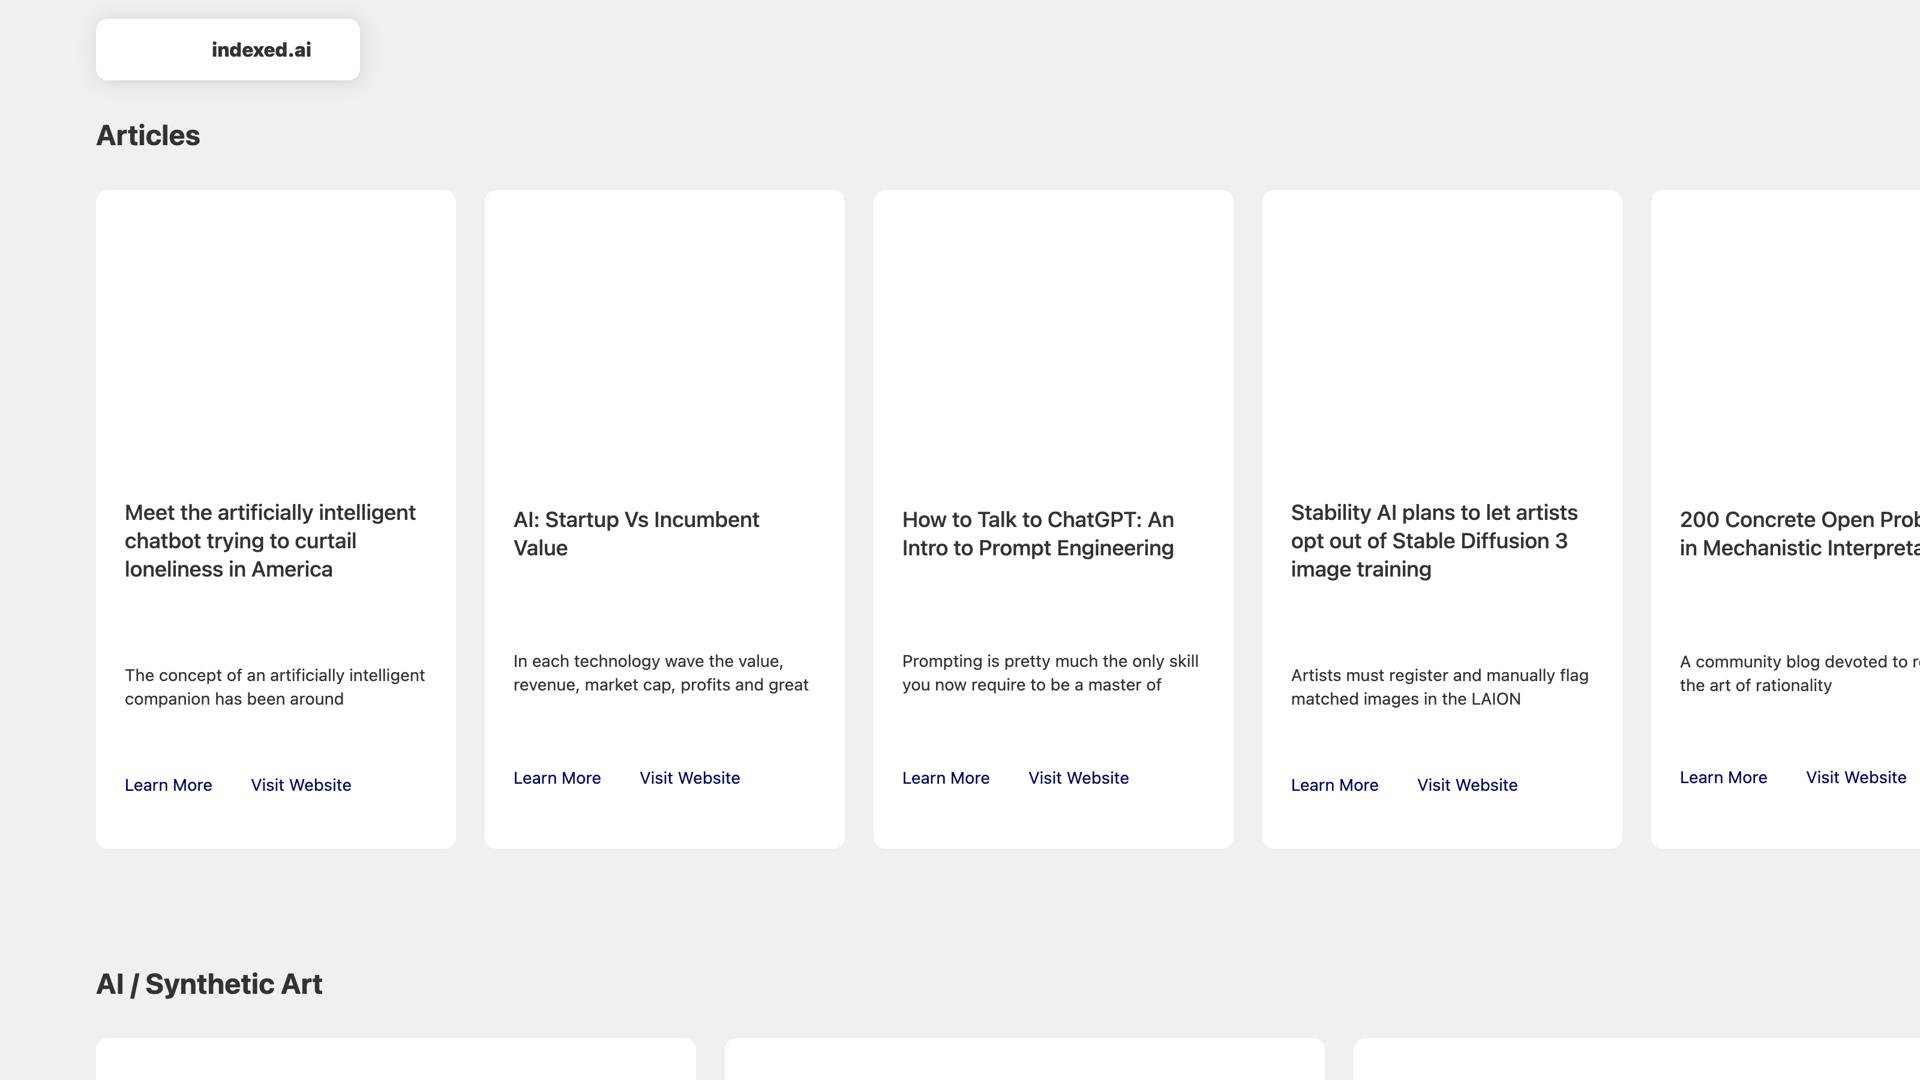Image resolution: width=1920 pixels, height=1080 pixels.
Task: Visit Website for ChatGPT prompt engineering article
Action: click(x=1078, y=778)
